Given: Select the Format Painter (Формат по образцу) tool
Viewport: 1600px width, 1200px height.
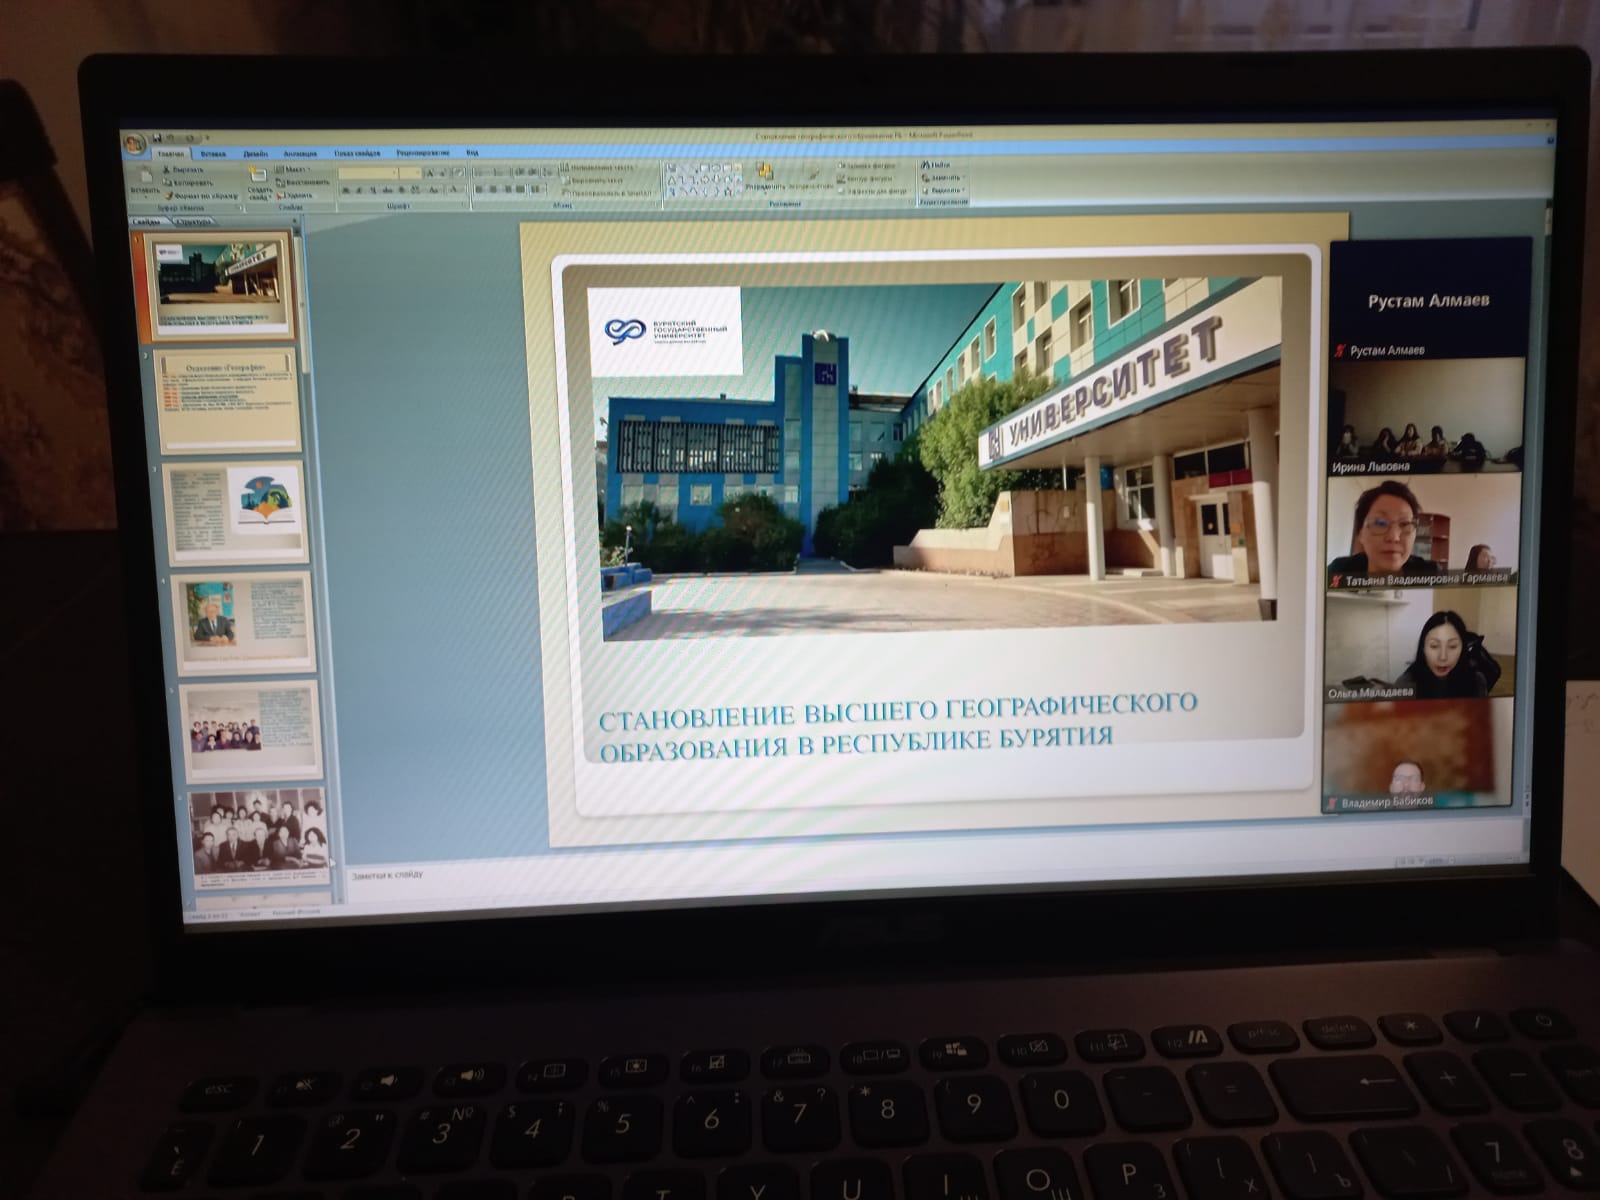Looking at the screenshot, I should point(203,196).
